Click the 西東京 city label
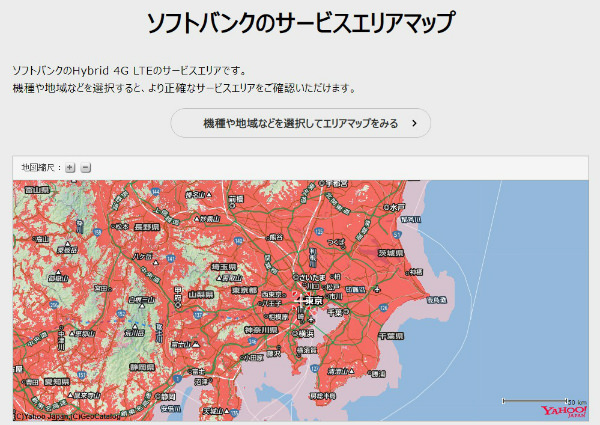 coord(272,295)
